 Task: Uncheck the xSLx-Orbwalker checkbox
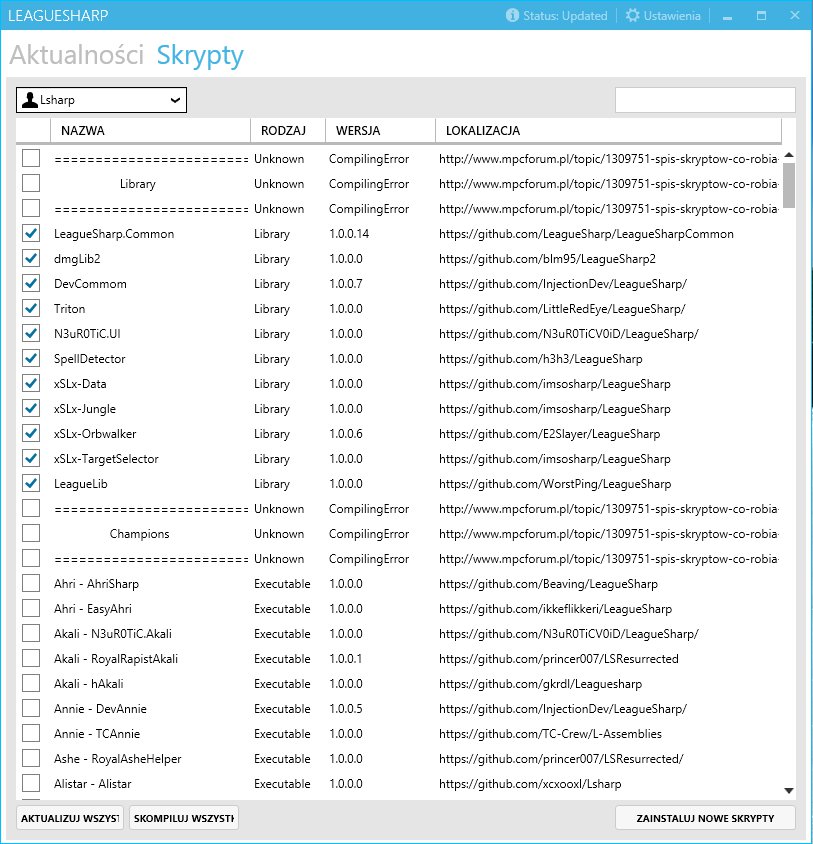pos(31,434)
